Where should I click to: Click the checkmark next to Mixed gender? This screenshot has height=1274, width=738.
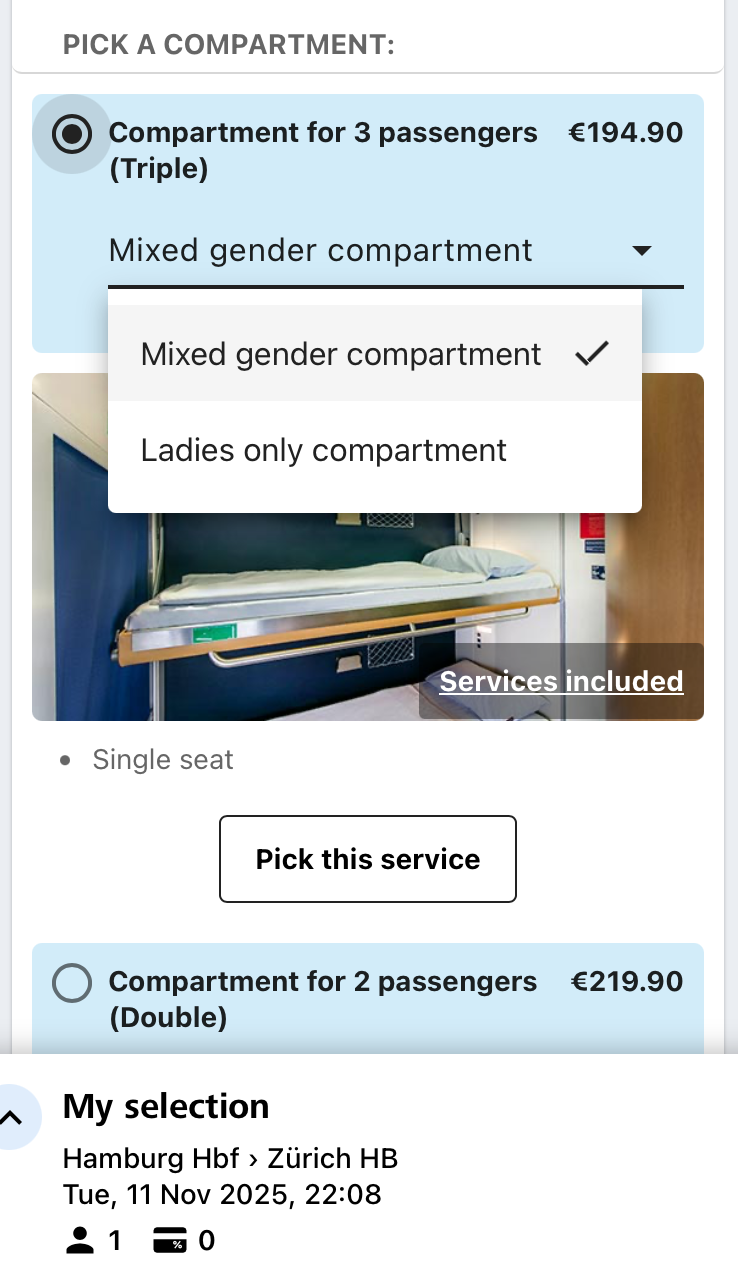coord(592,353)
